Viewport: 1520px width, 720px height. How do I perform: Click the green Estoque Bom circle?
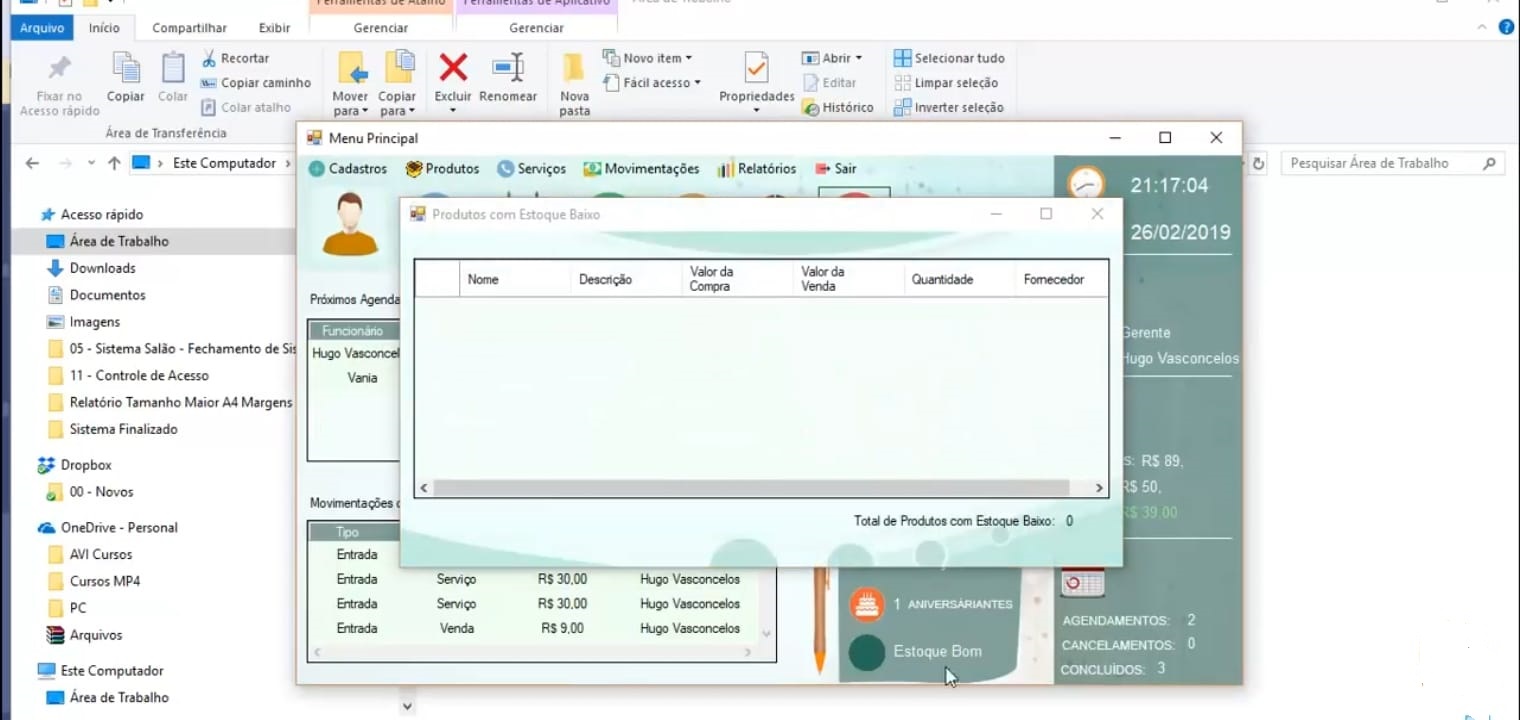[x=867, y=652]
